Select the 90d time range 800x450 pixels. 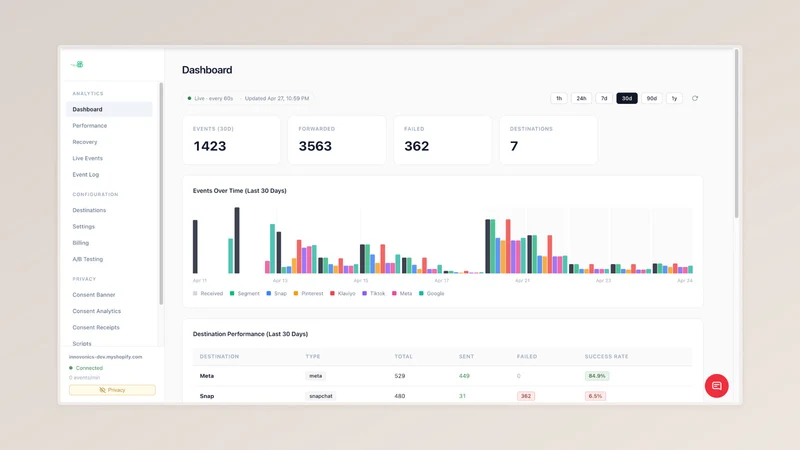click(652, 98)
